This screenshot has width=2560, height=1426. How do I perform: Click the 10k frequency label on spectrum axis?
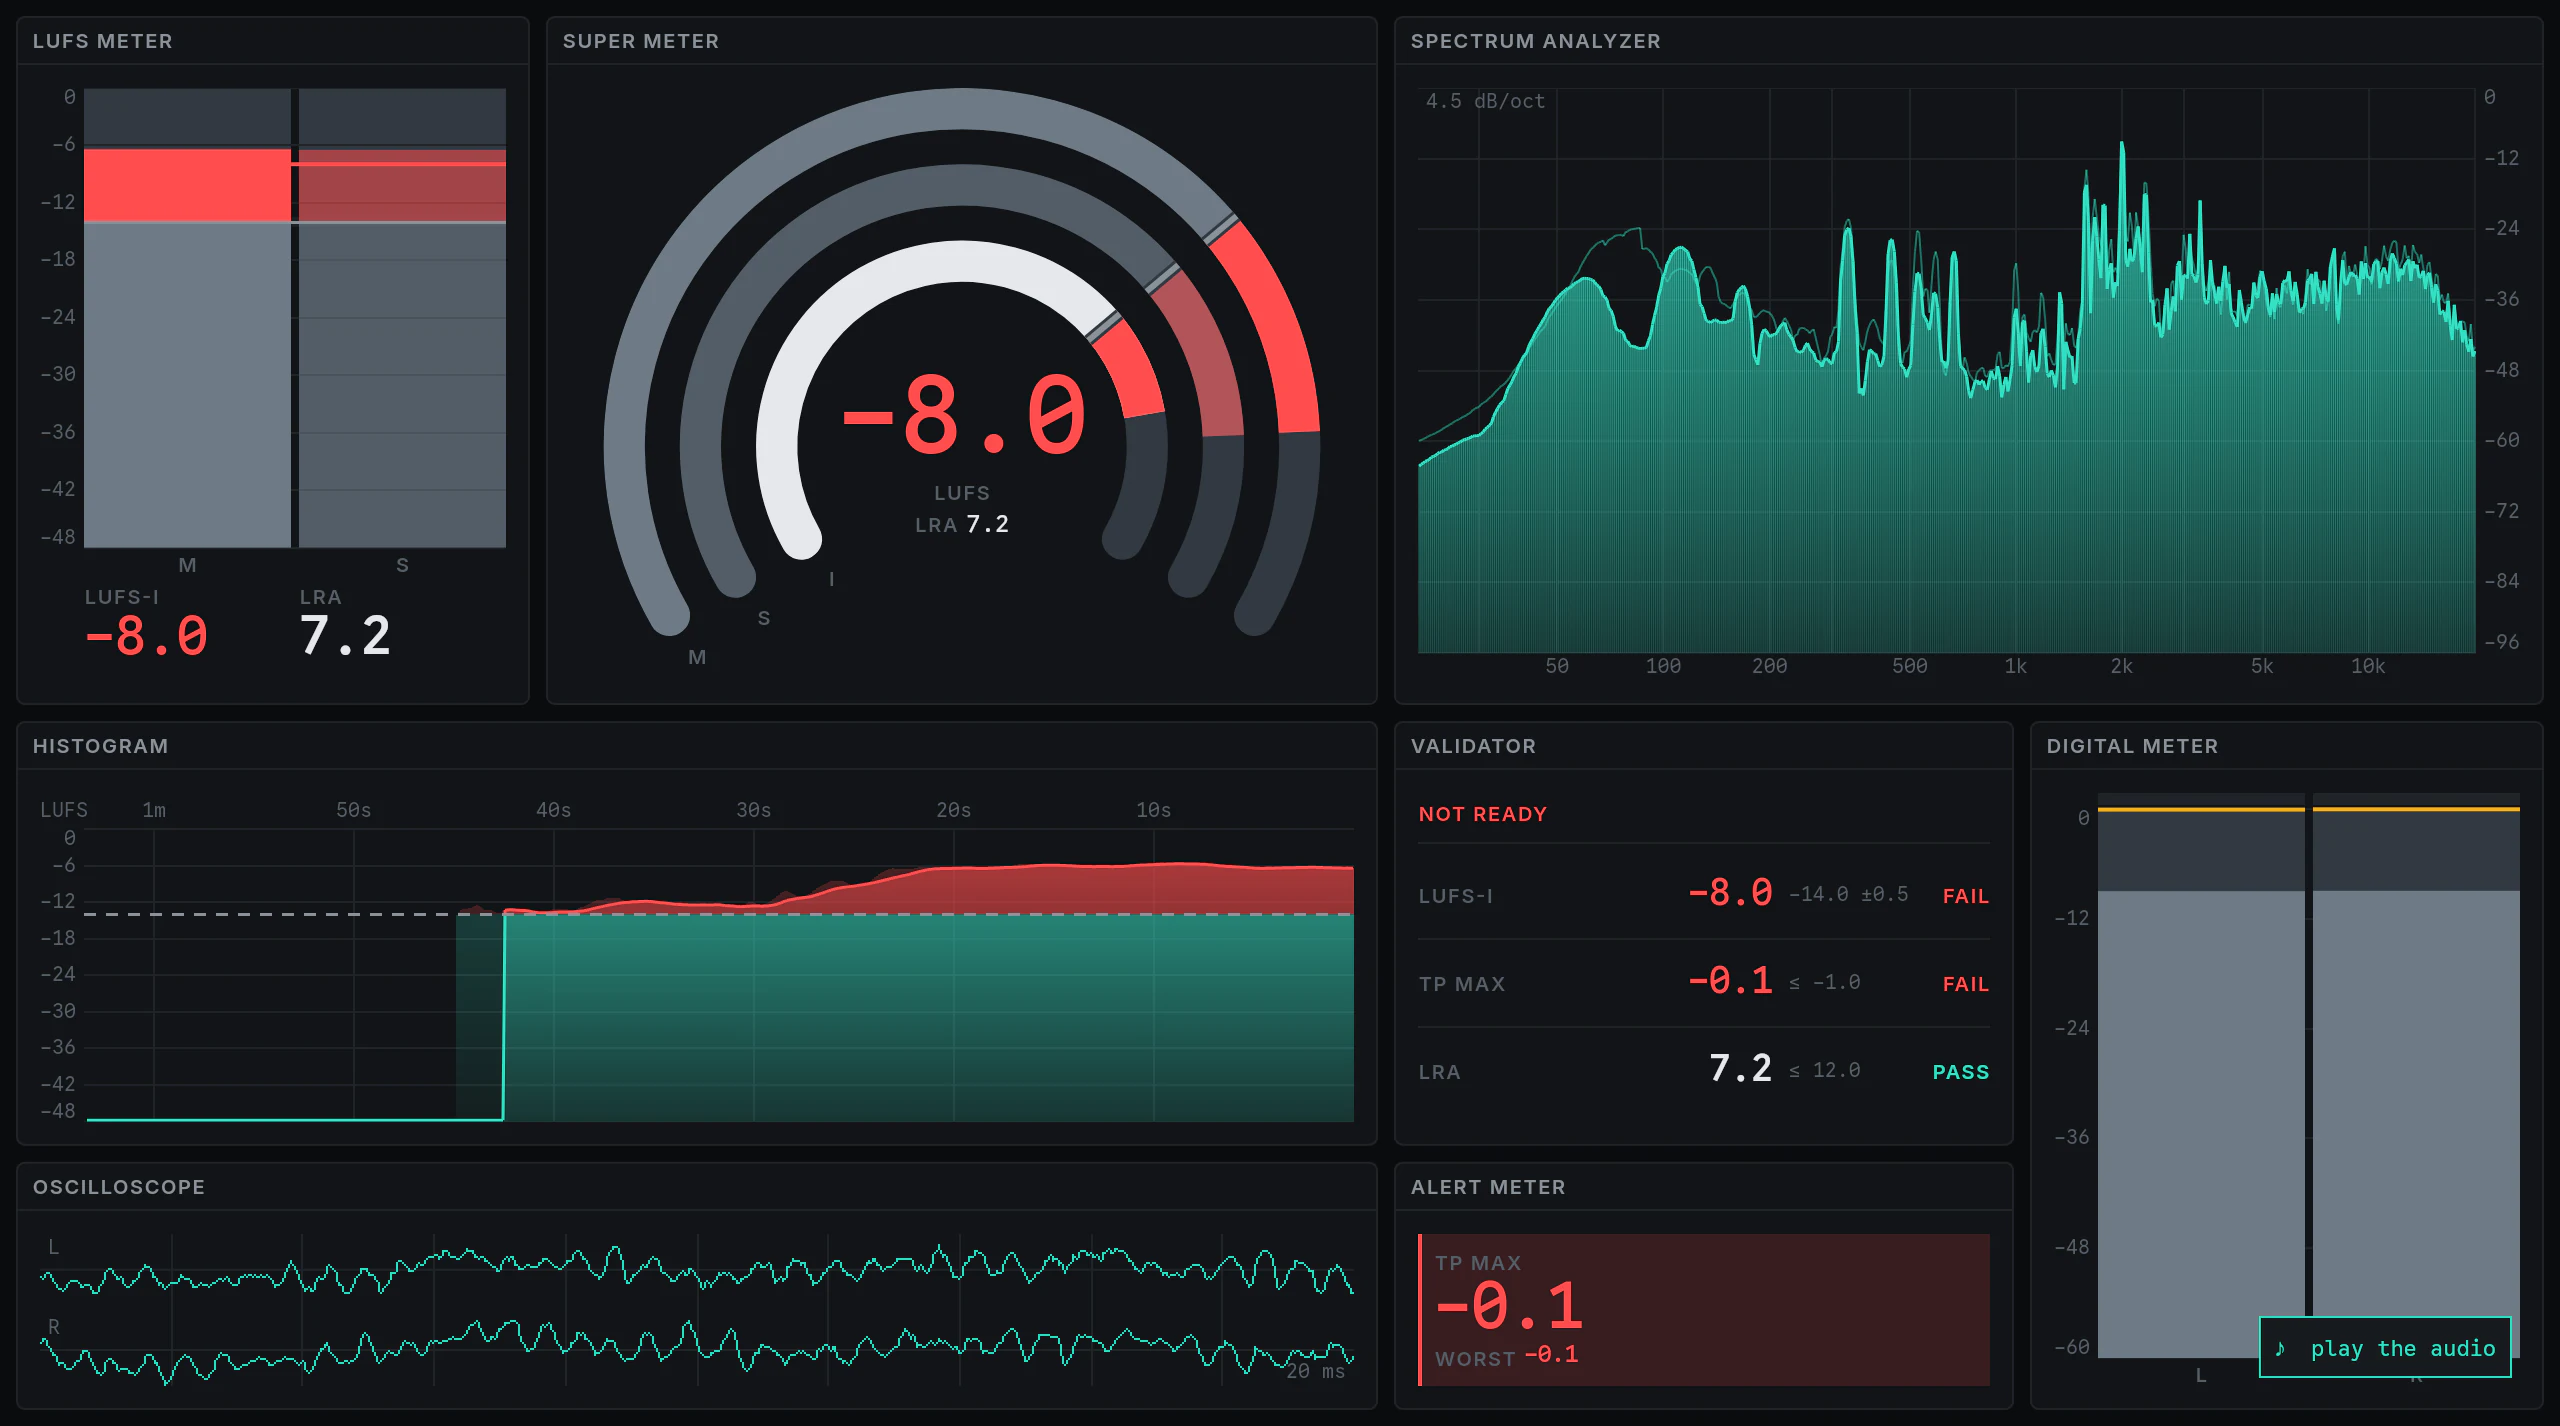point(2368,666)
